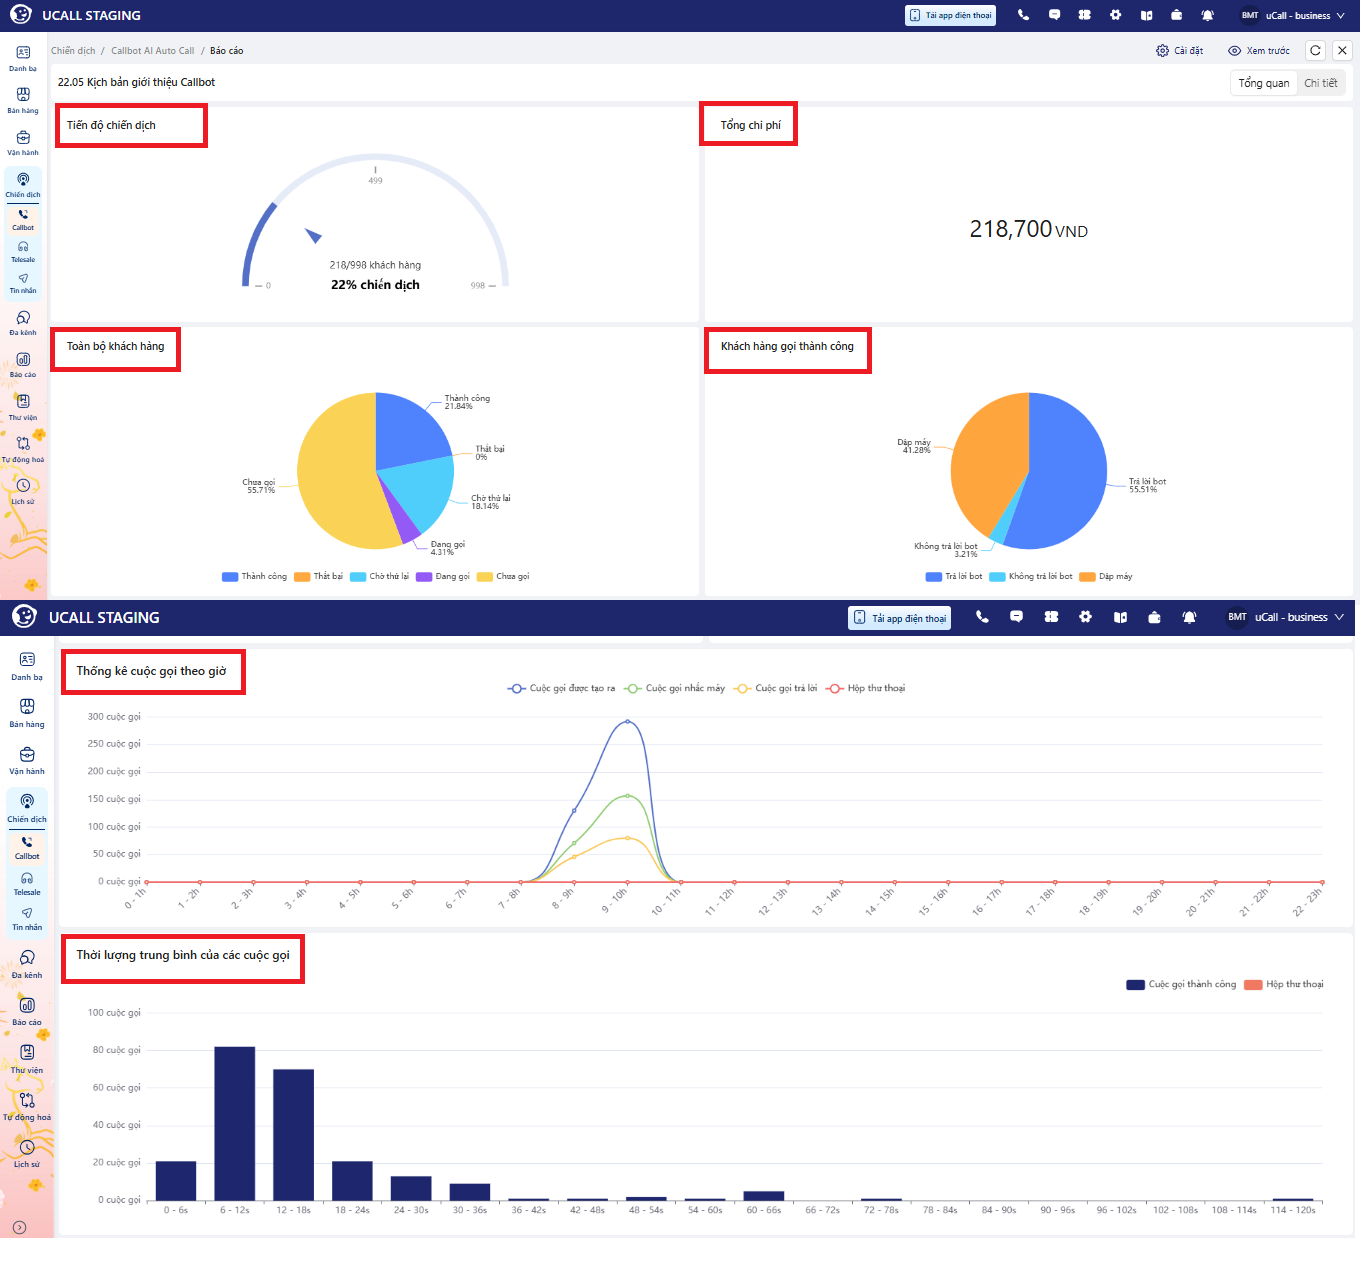This screenshot has height=1268, width=1360.
Task: Open Vận hành in the upper sidebar
Action: click(x=23, y=142)
